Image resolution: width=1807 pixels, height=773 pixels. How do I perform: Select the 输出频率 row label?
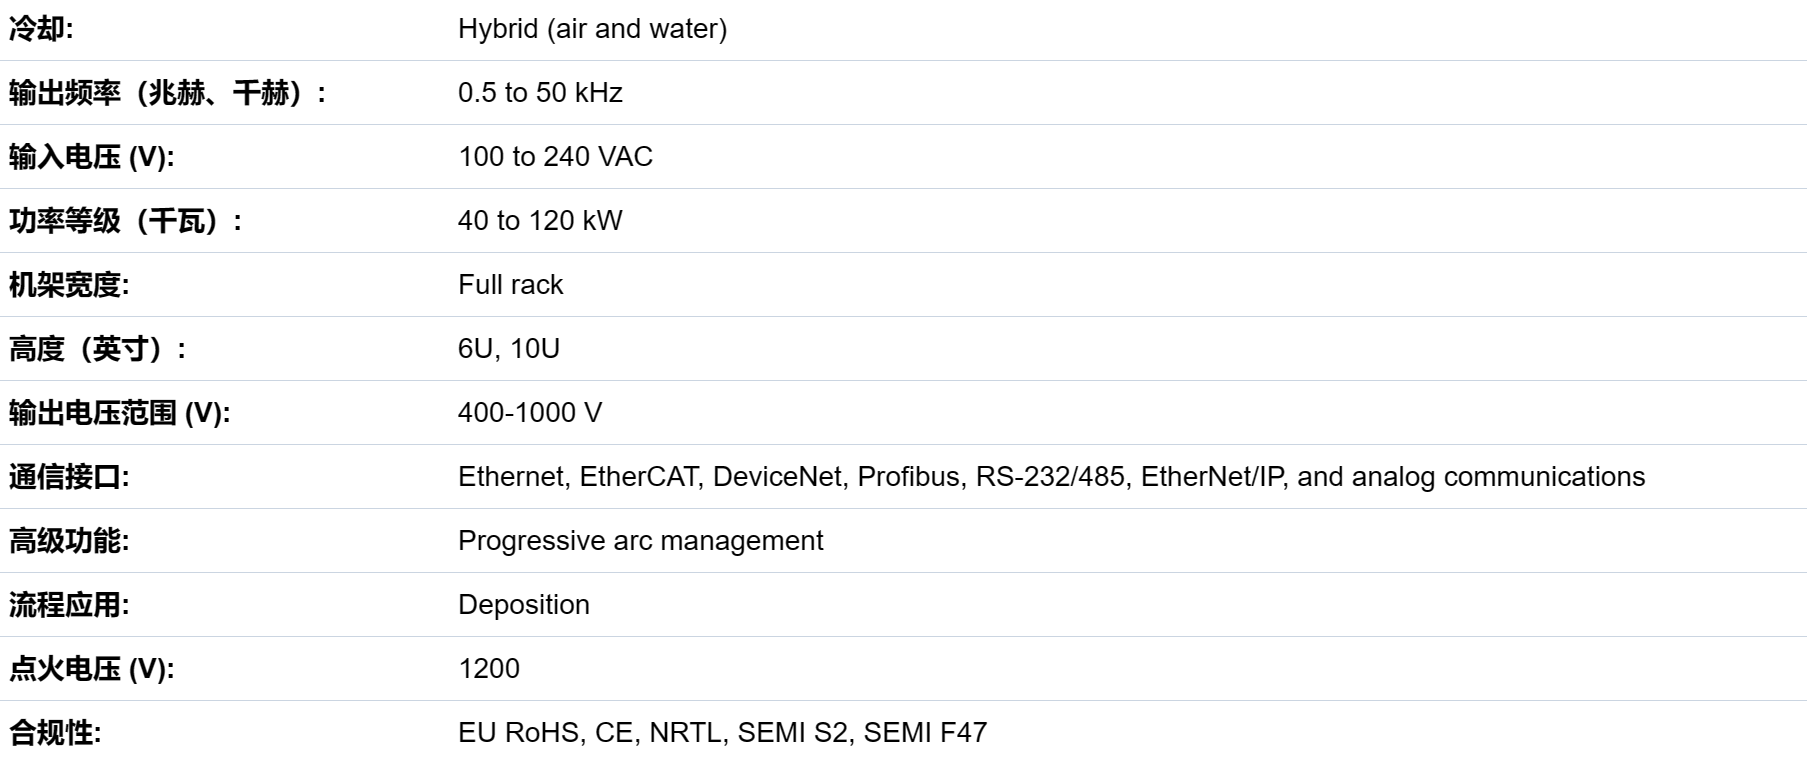[168, 93]
